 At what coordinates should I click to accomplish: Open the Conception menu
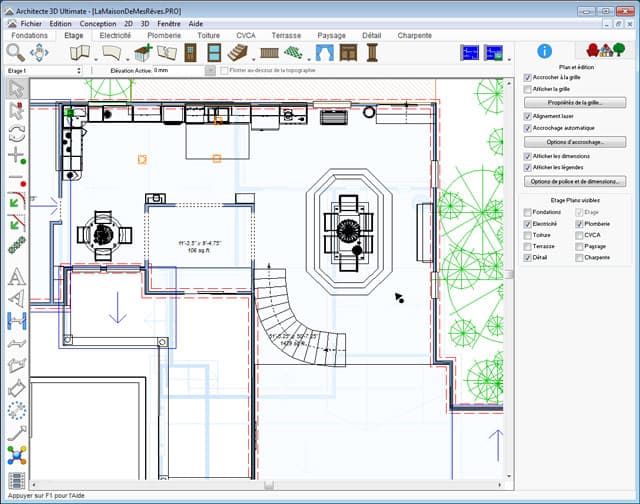click(98, 24)
